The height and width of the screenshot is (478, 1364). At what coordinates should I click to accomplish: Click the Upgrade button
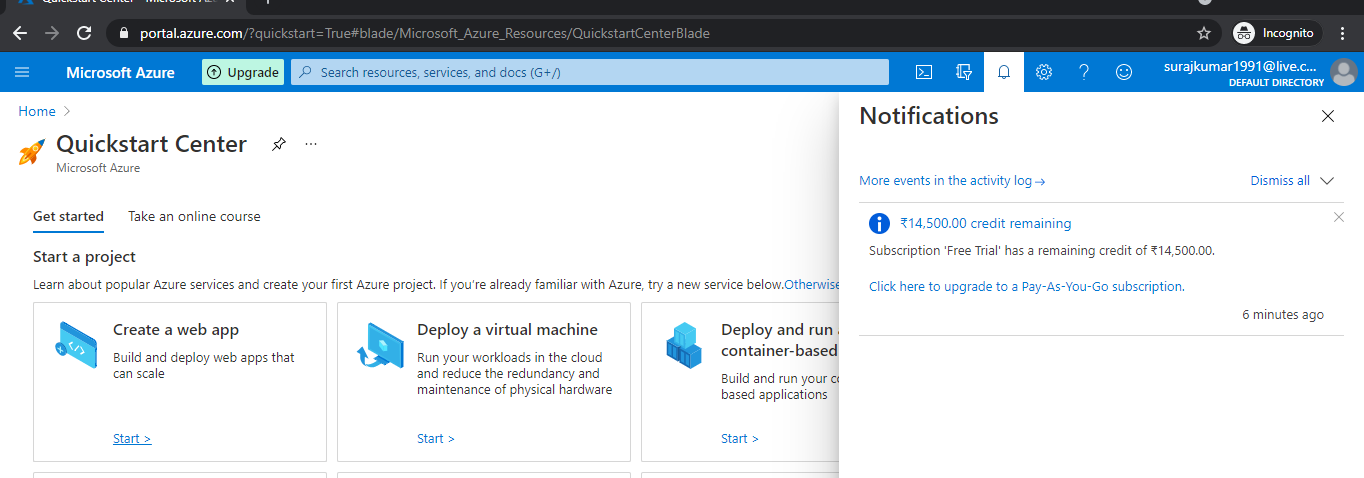243,72
